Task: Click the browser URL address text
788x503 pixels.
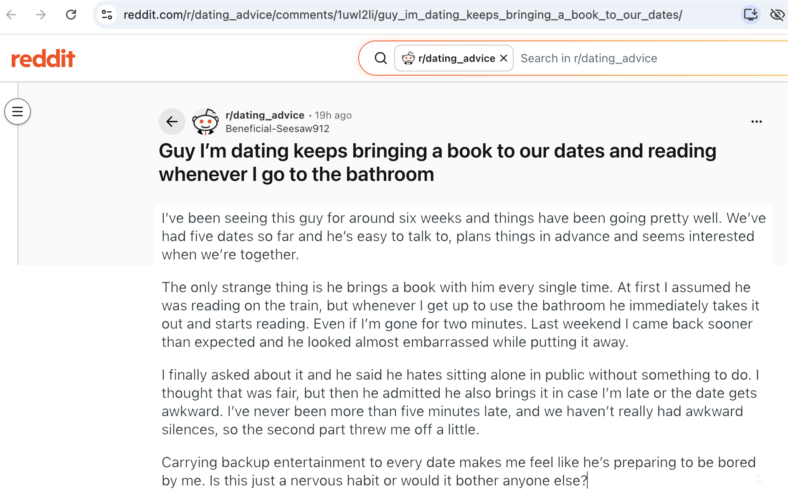Action: (x=403, y=15)
